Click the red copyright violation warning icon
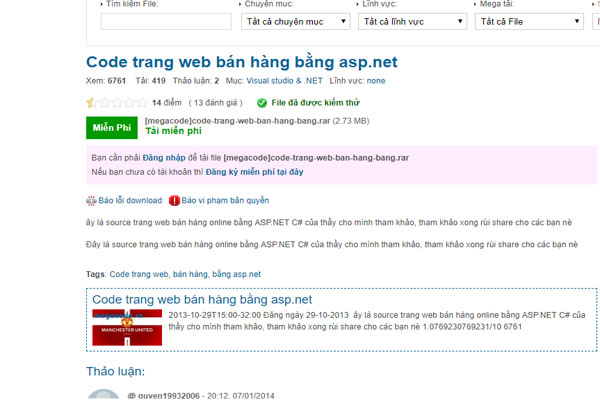The image size is (600, 400). point(174,201)
